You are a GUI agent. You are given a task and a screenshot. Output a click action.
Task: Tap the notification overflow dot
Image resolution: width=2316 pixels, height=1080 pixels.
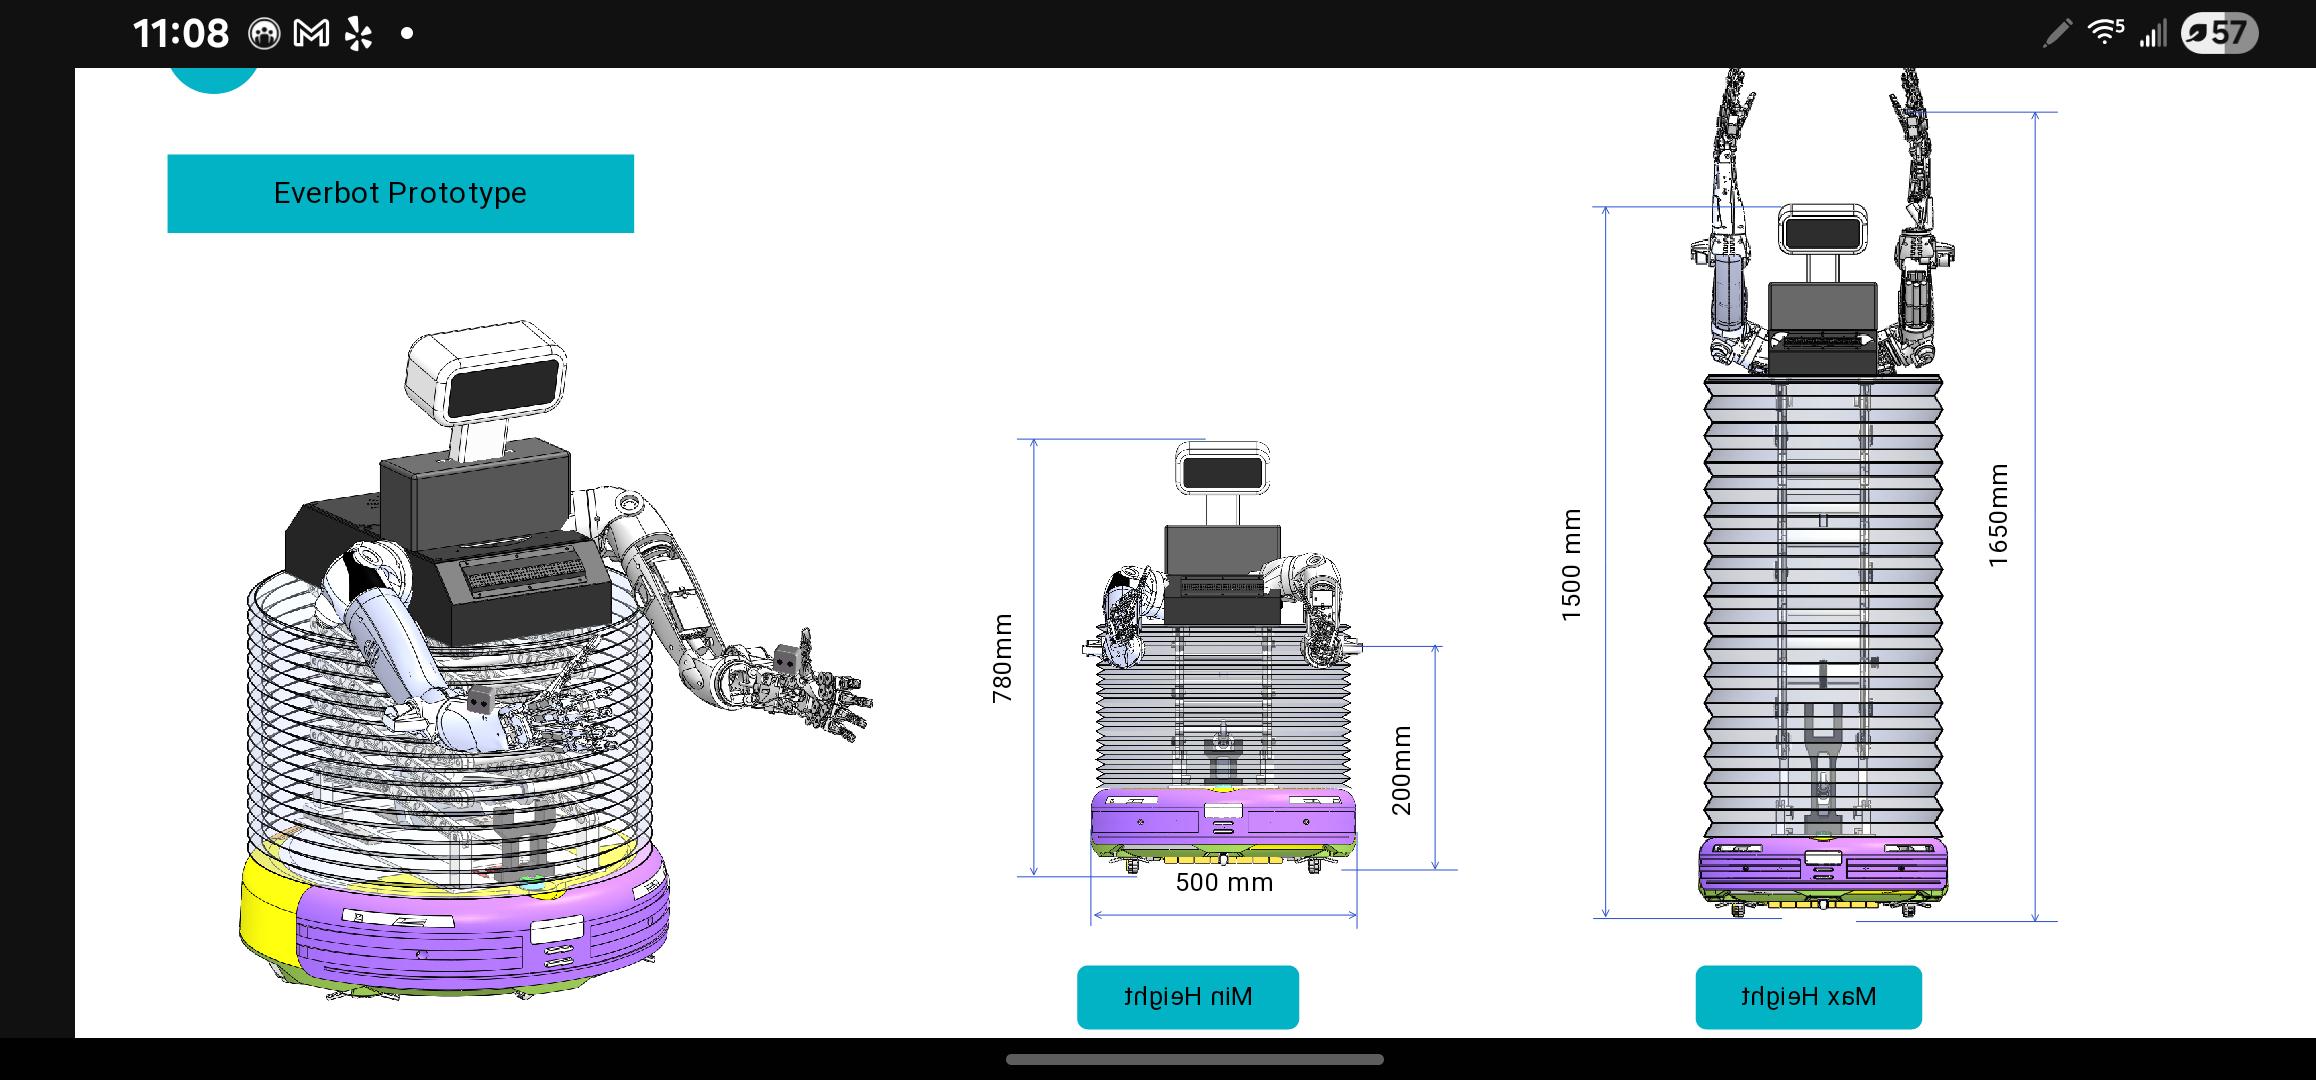(x=406, y=34)
